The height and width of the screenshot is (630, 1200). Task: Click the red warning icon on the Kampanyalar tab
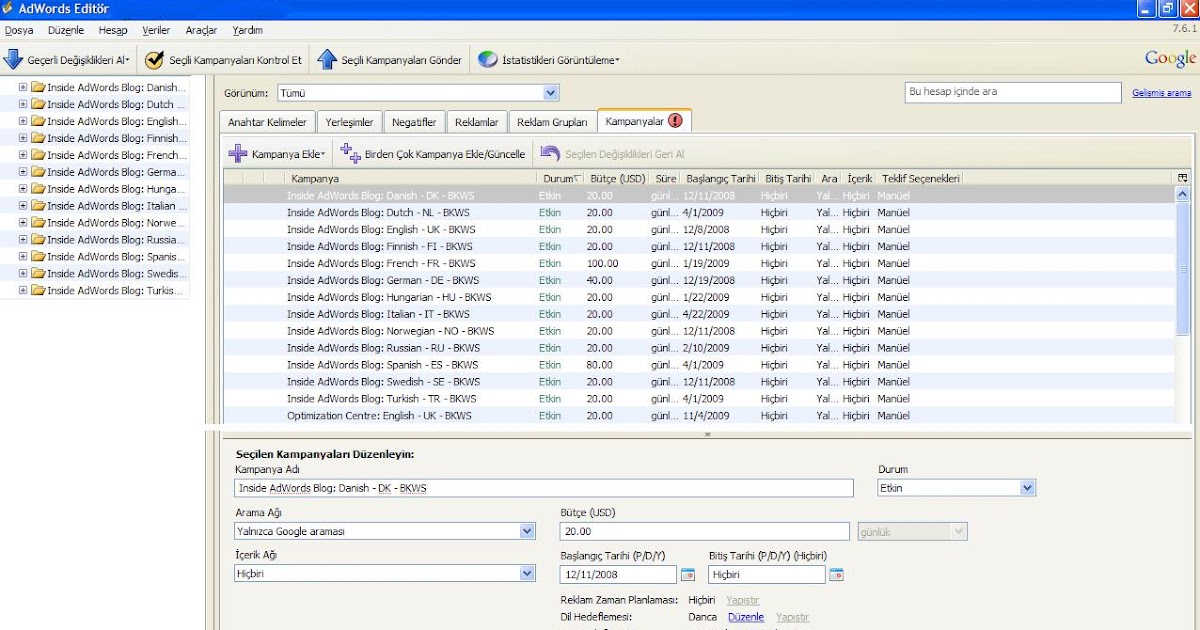coord(675,121)
